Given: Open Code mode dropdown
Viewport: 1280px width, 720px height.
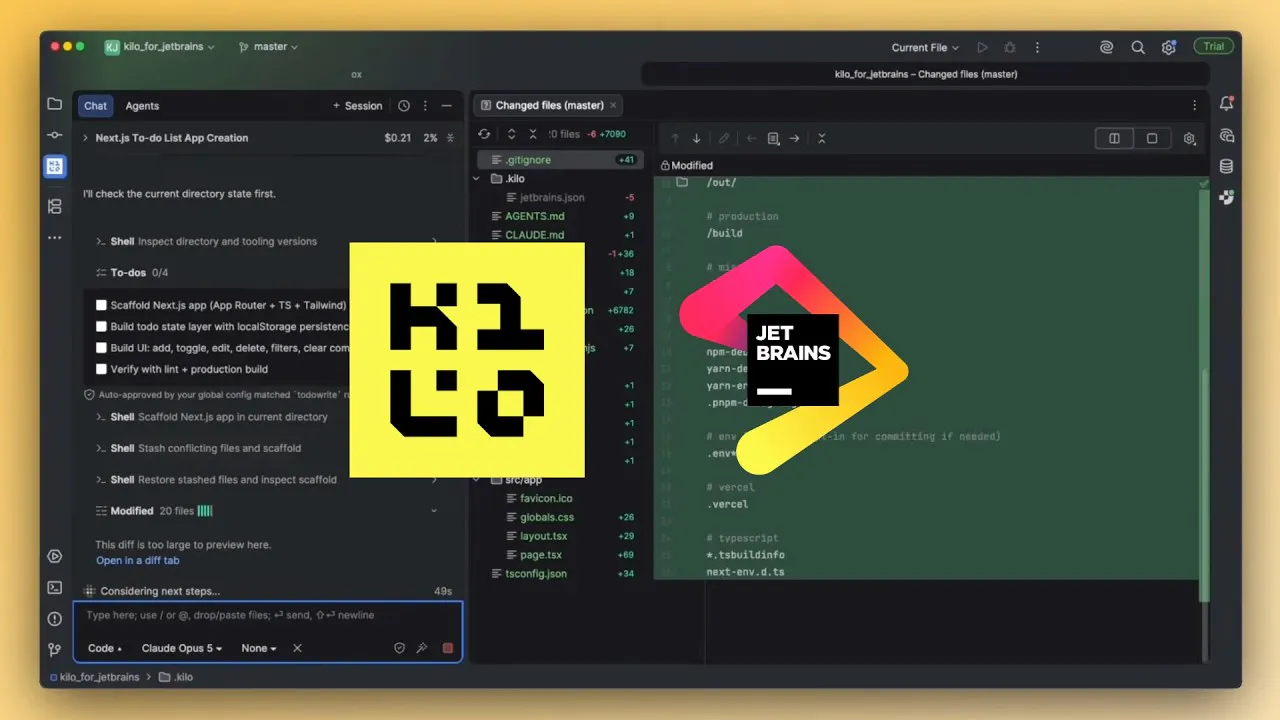Looking at the screenshot, I should pyautogui.click(x=105, y=648).
